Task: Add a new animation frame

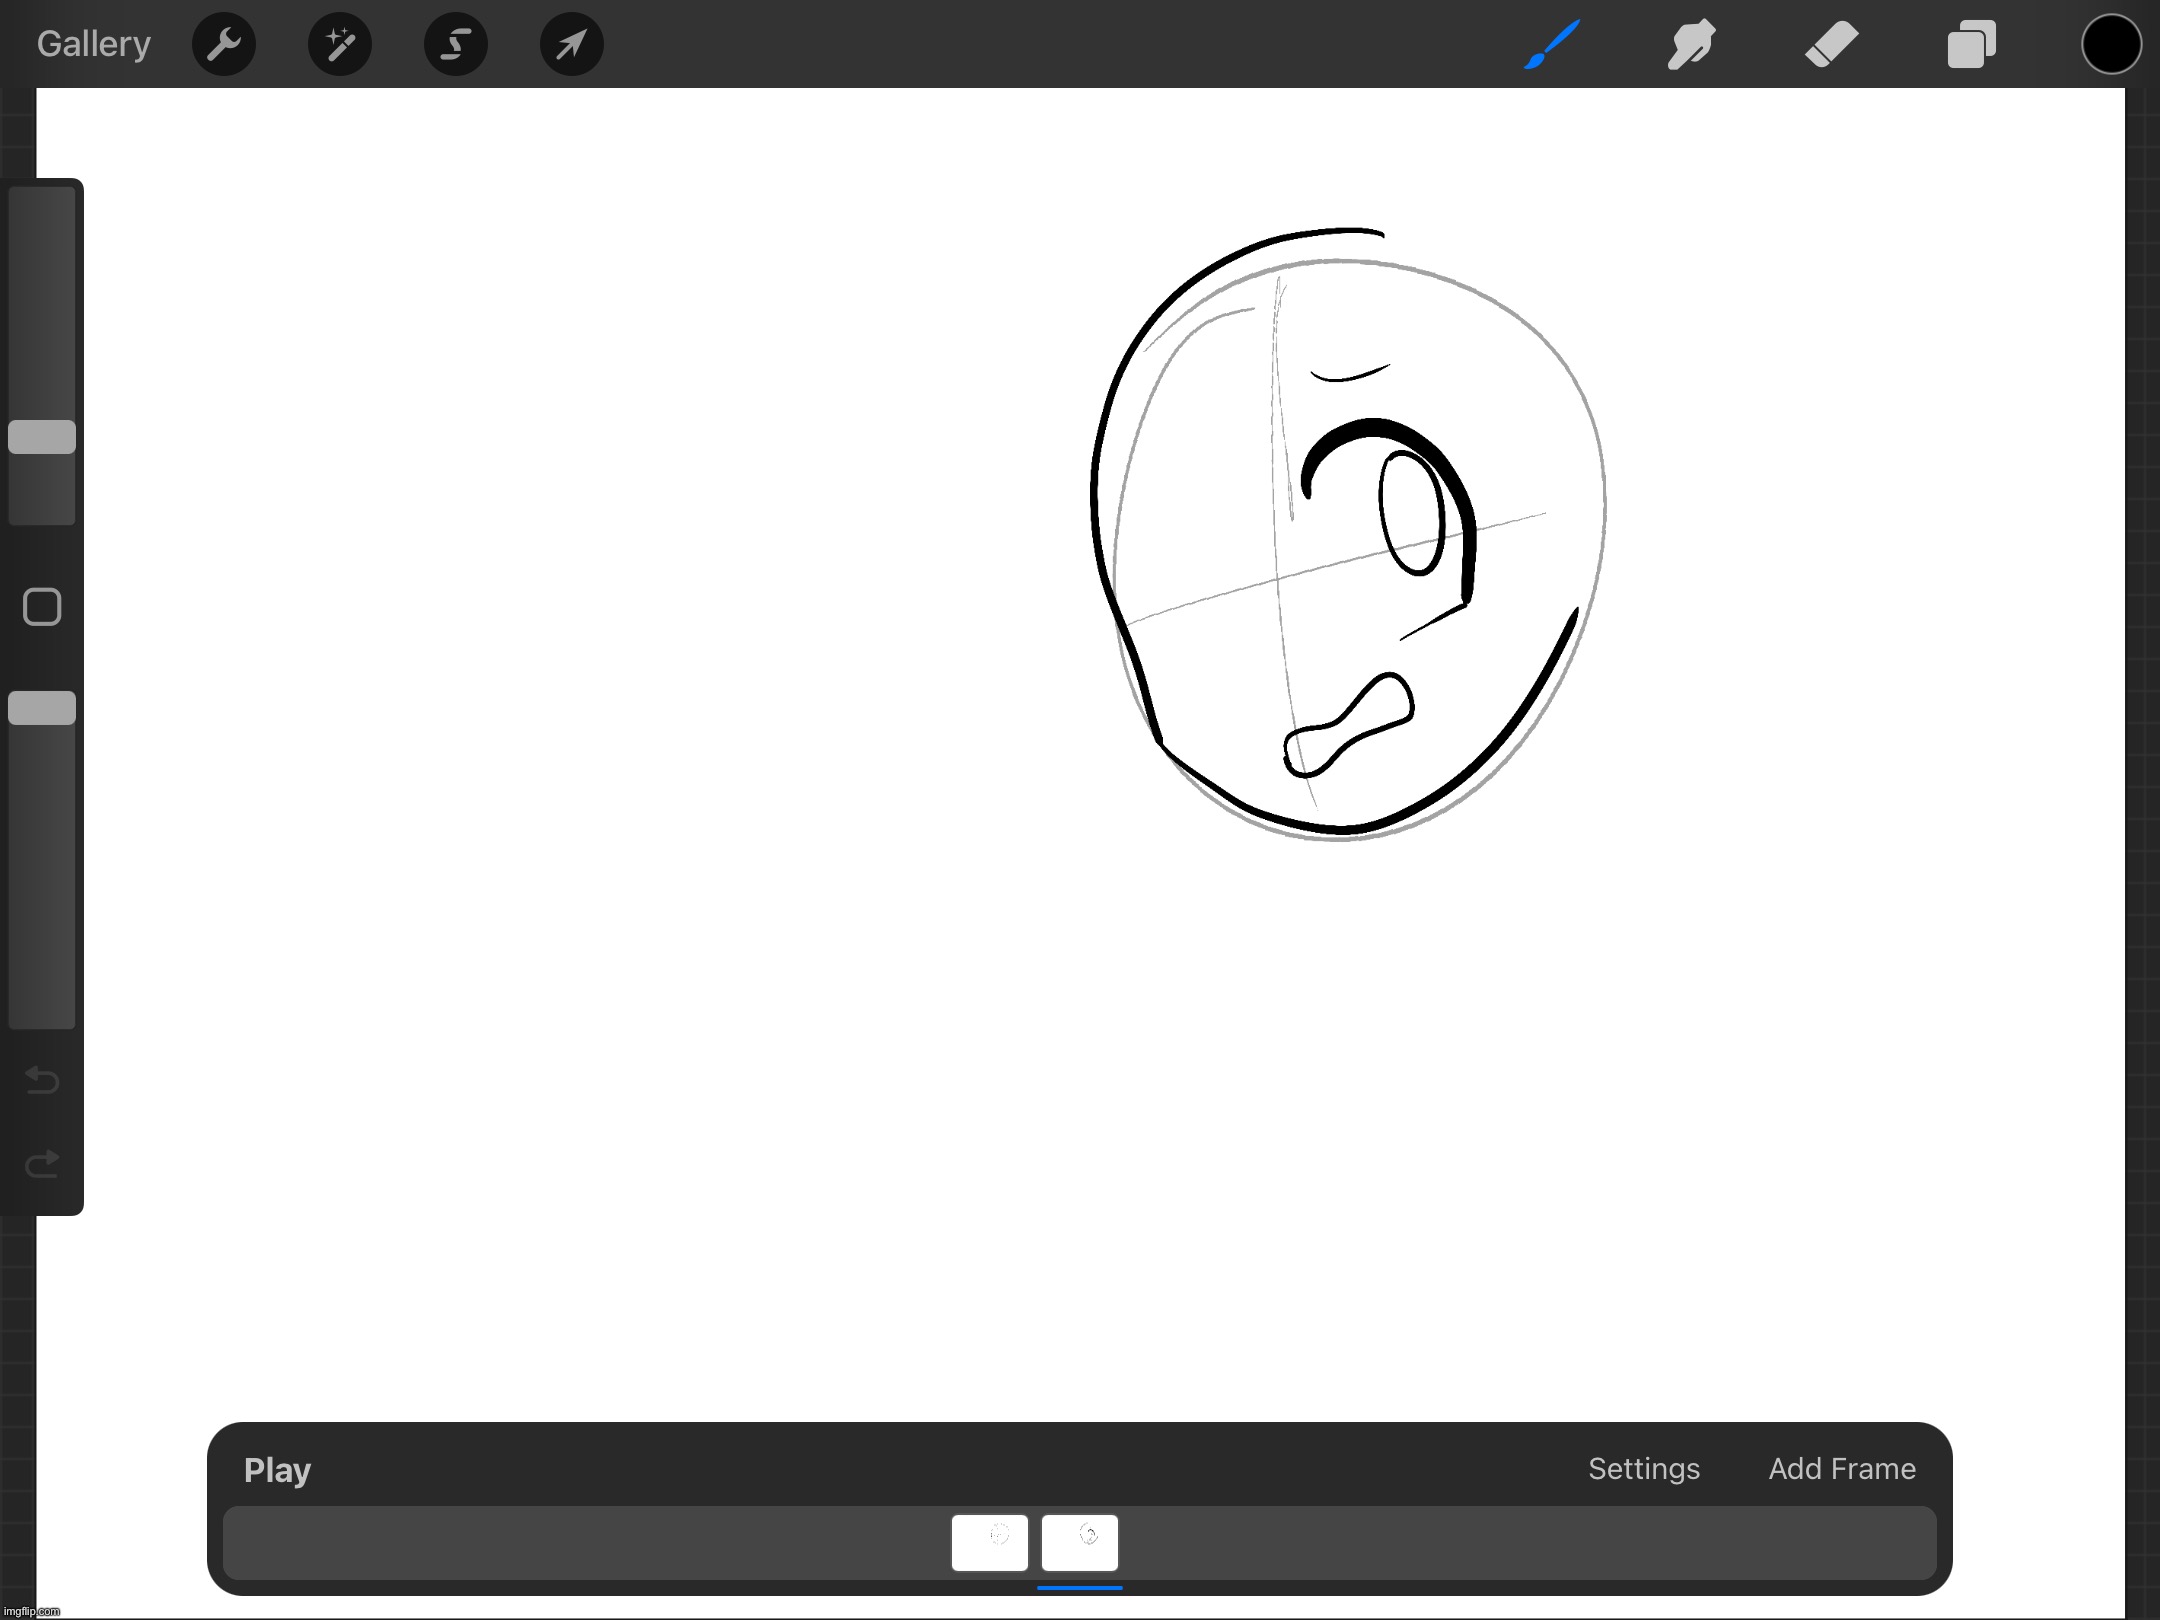Action: click(x=1842, y=1469)
